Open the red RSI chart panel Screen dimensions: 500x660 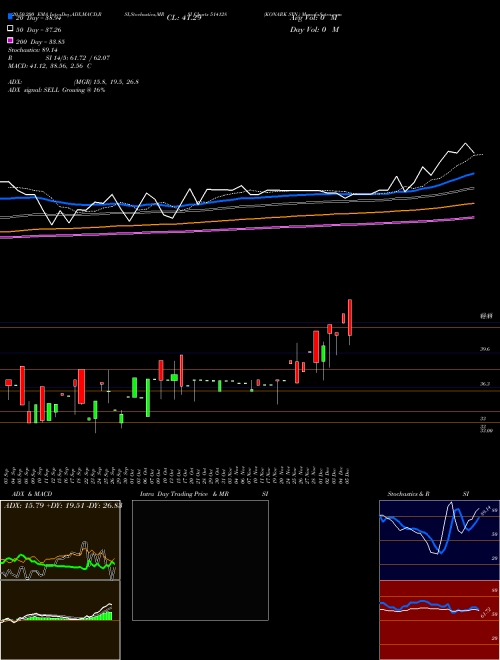pos(439,620)
